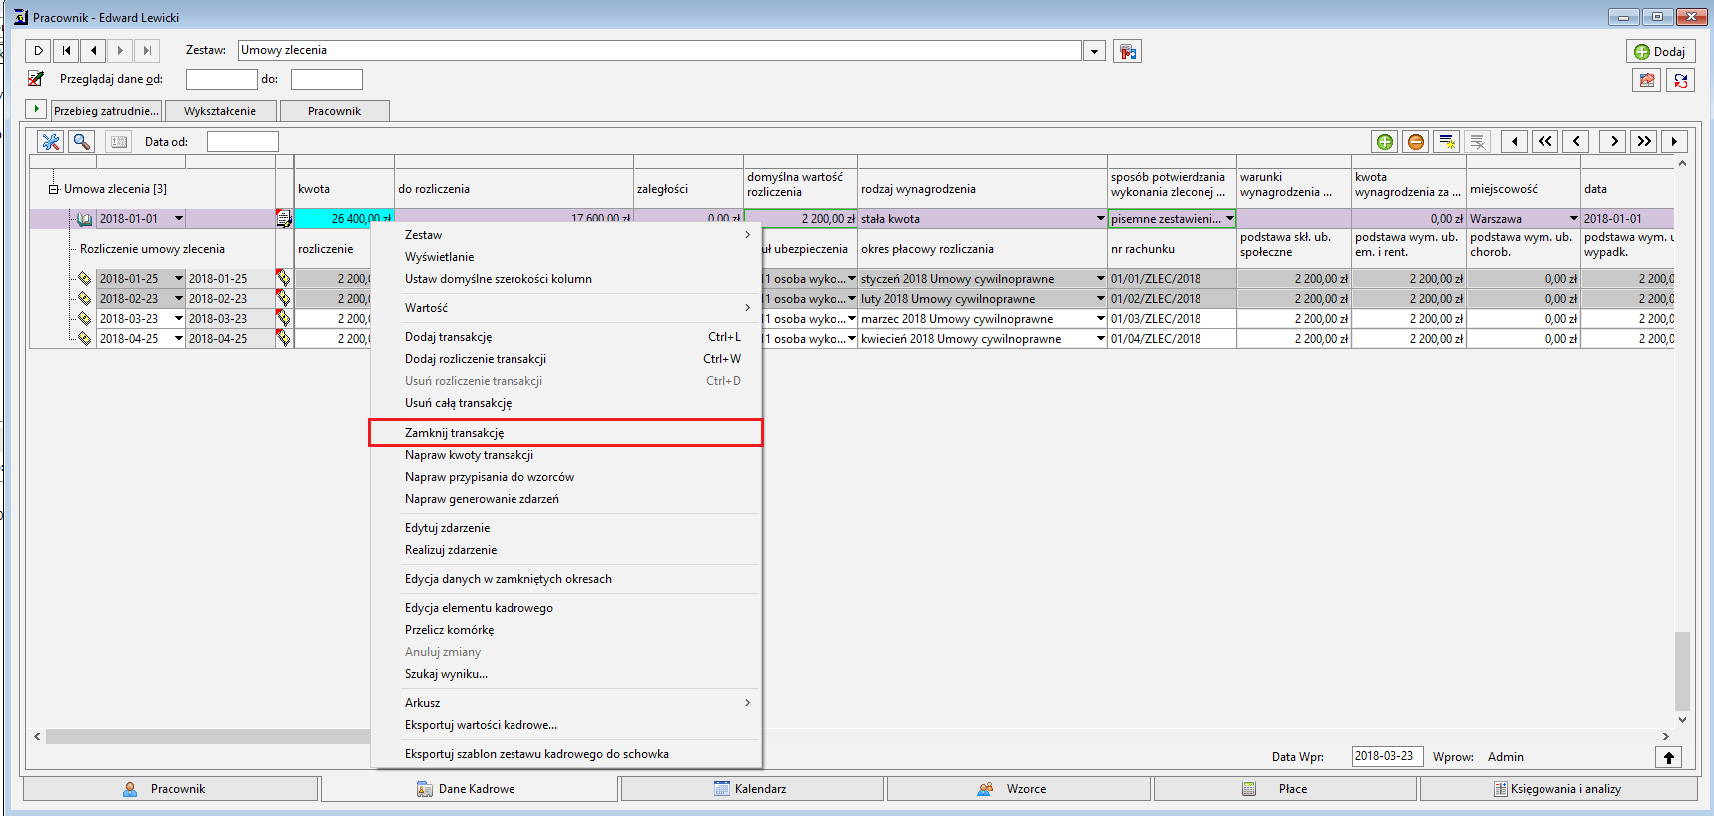Click Data Wpr field showing 2018-03-23

pyautogui.click(x=1388, y=756)
